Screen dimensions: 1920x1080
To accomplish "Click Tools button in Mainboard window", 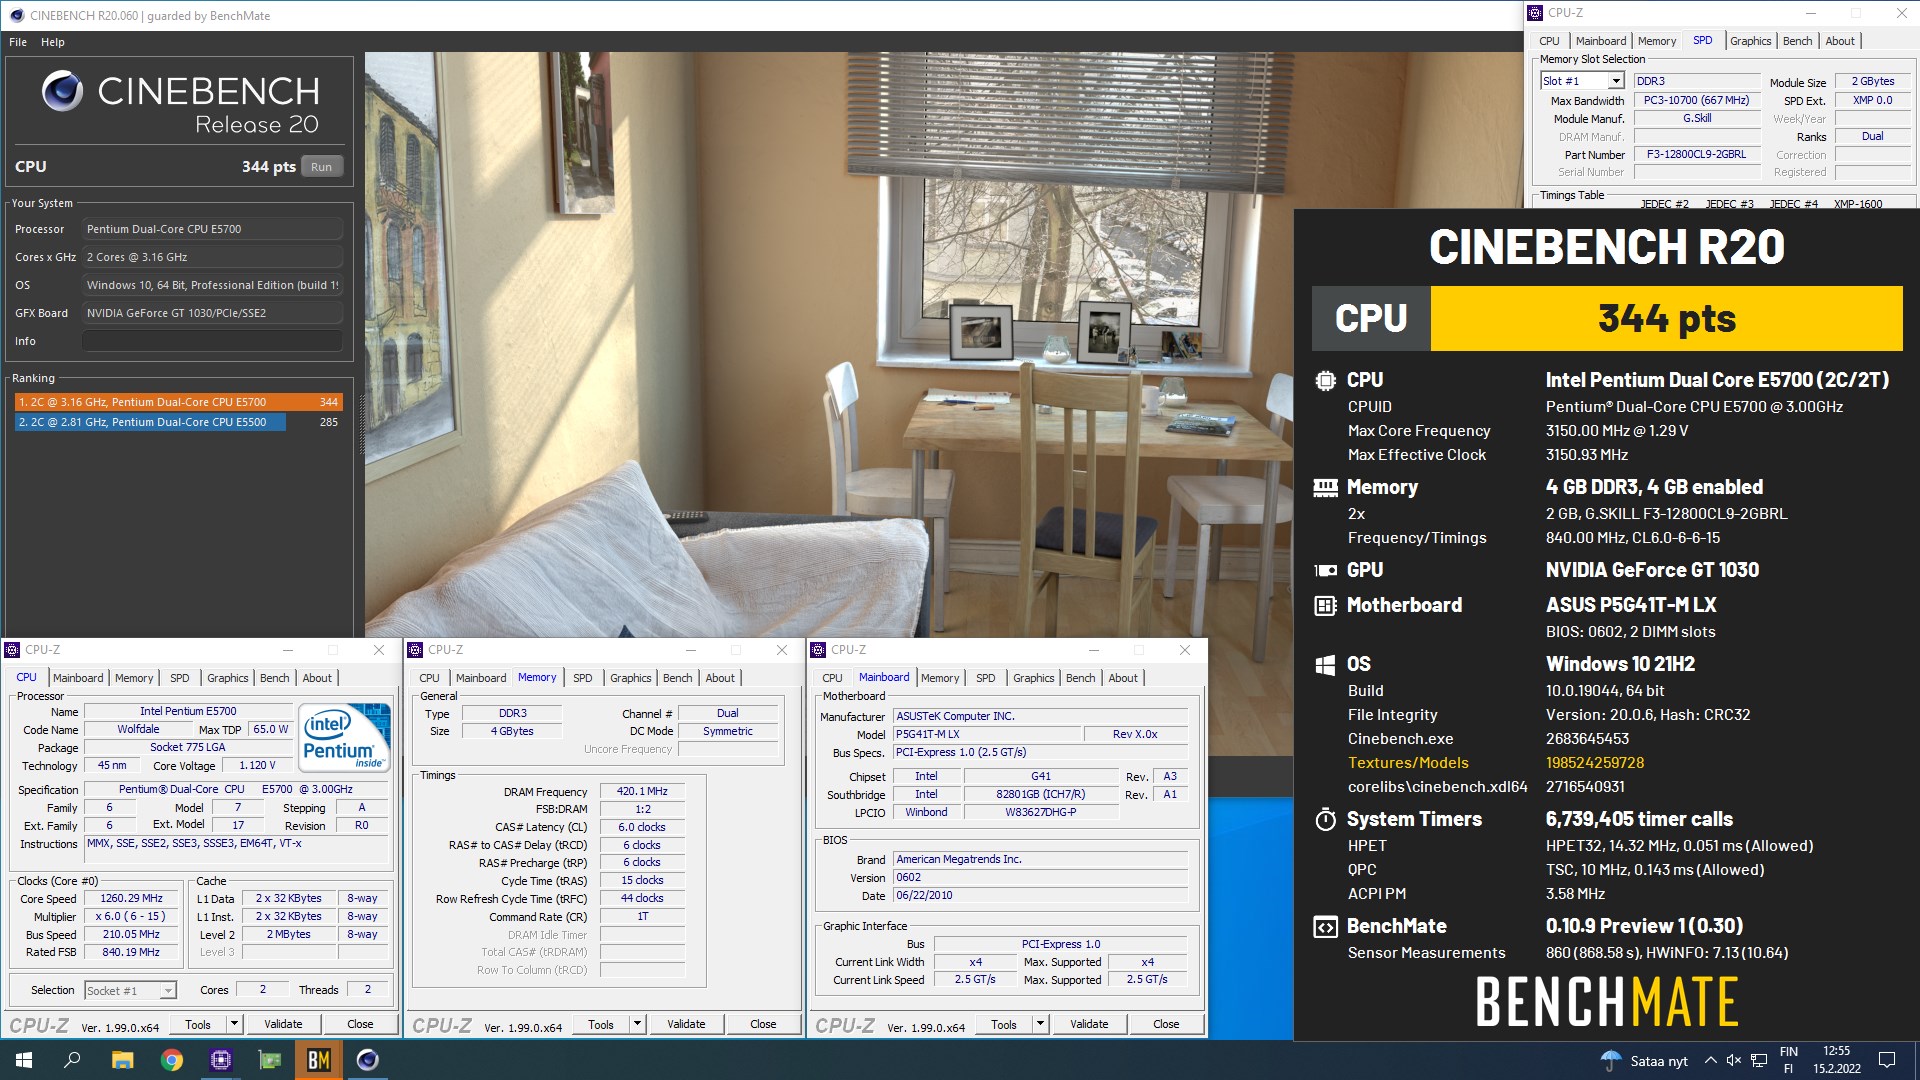I will coord(1004,1024).
